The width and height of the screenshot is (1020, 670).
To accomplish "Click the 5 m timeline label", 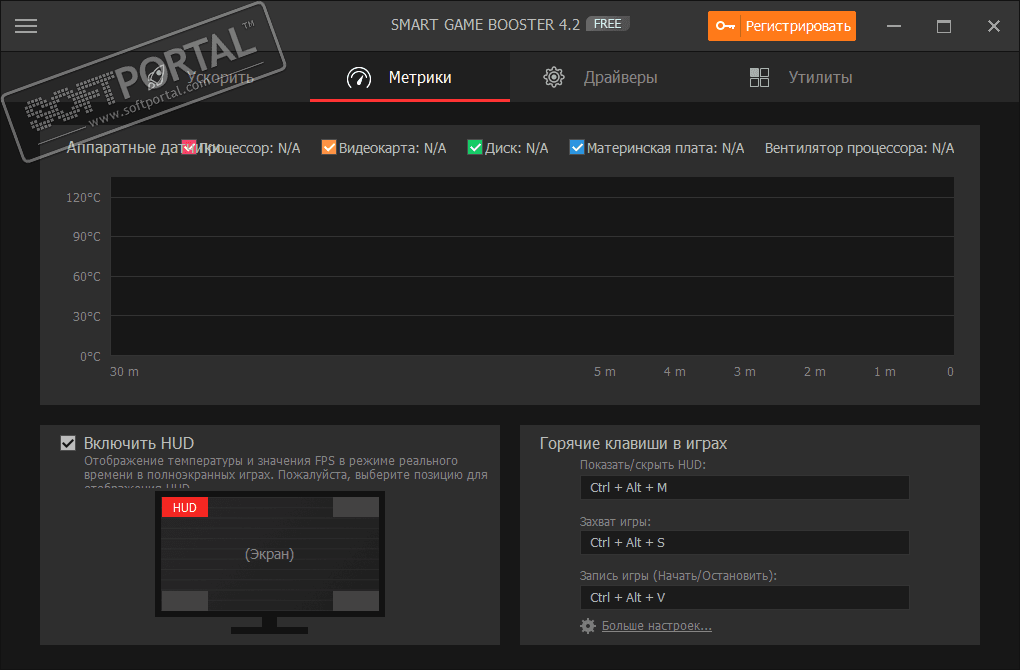I will [604, 371].
